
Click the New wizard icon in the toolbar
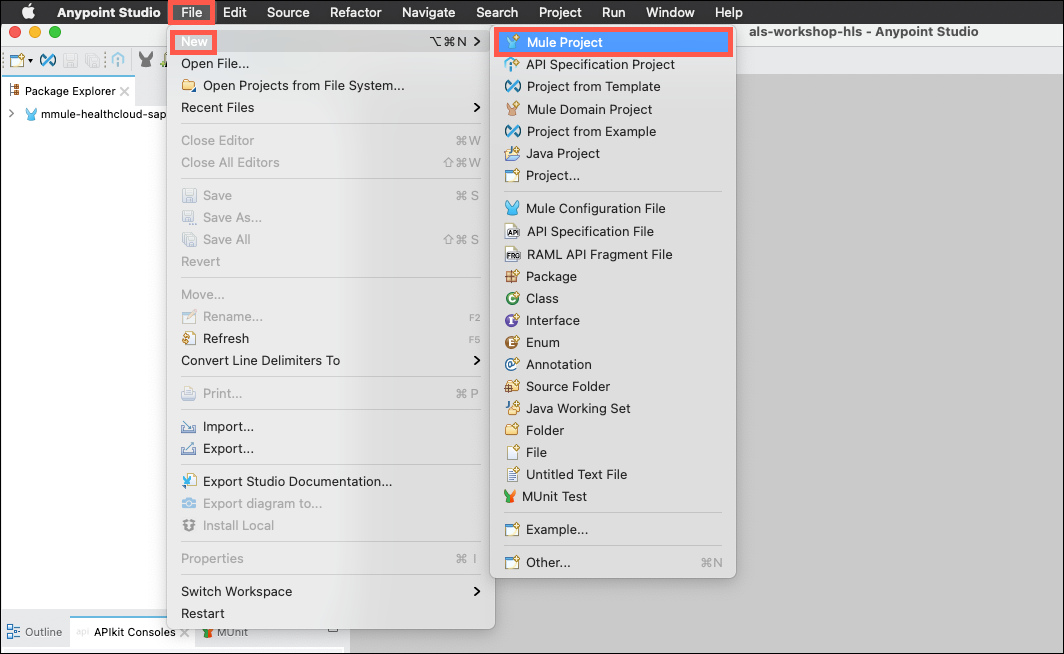17,60
